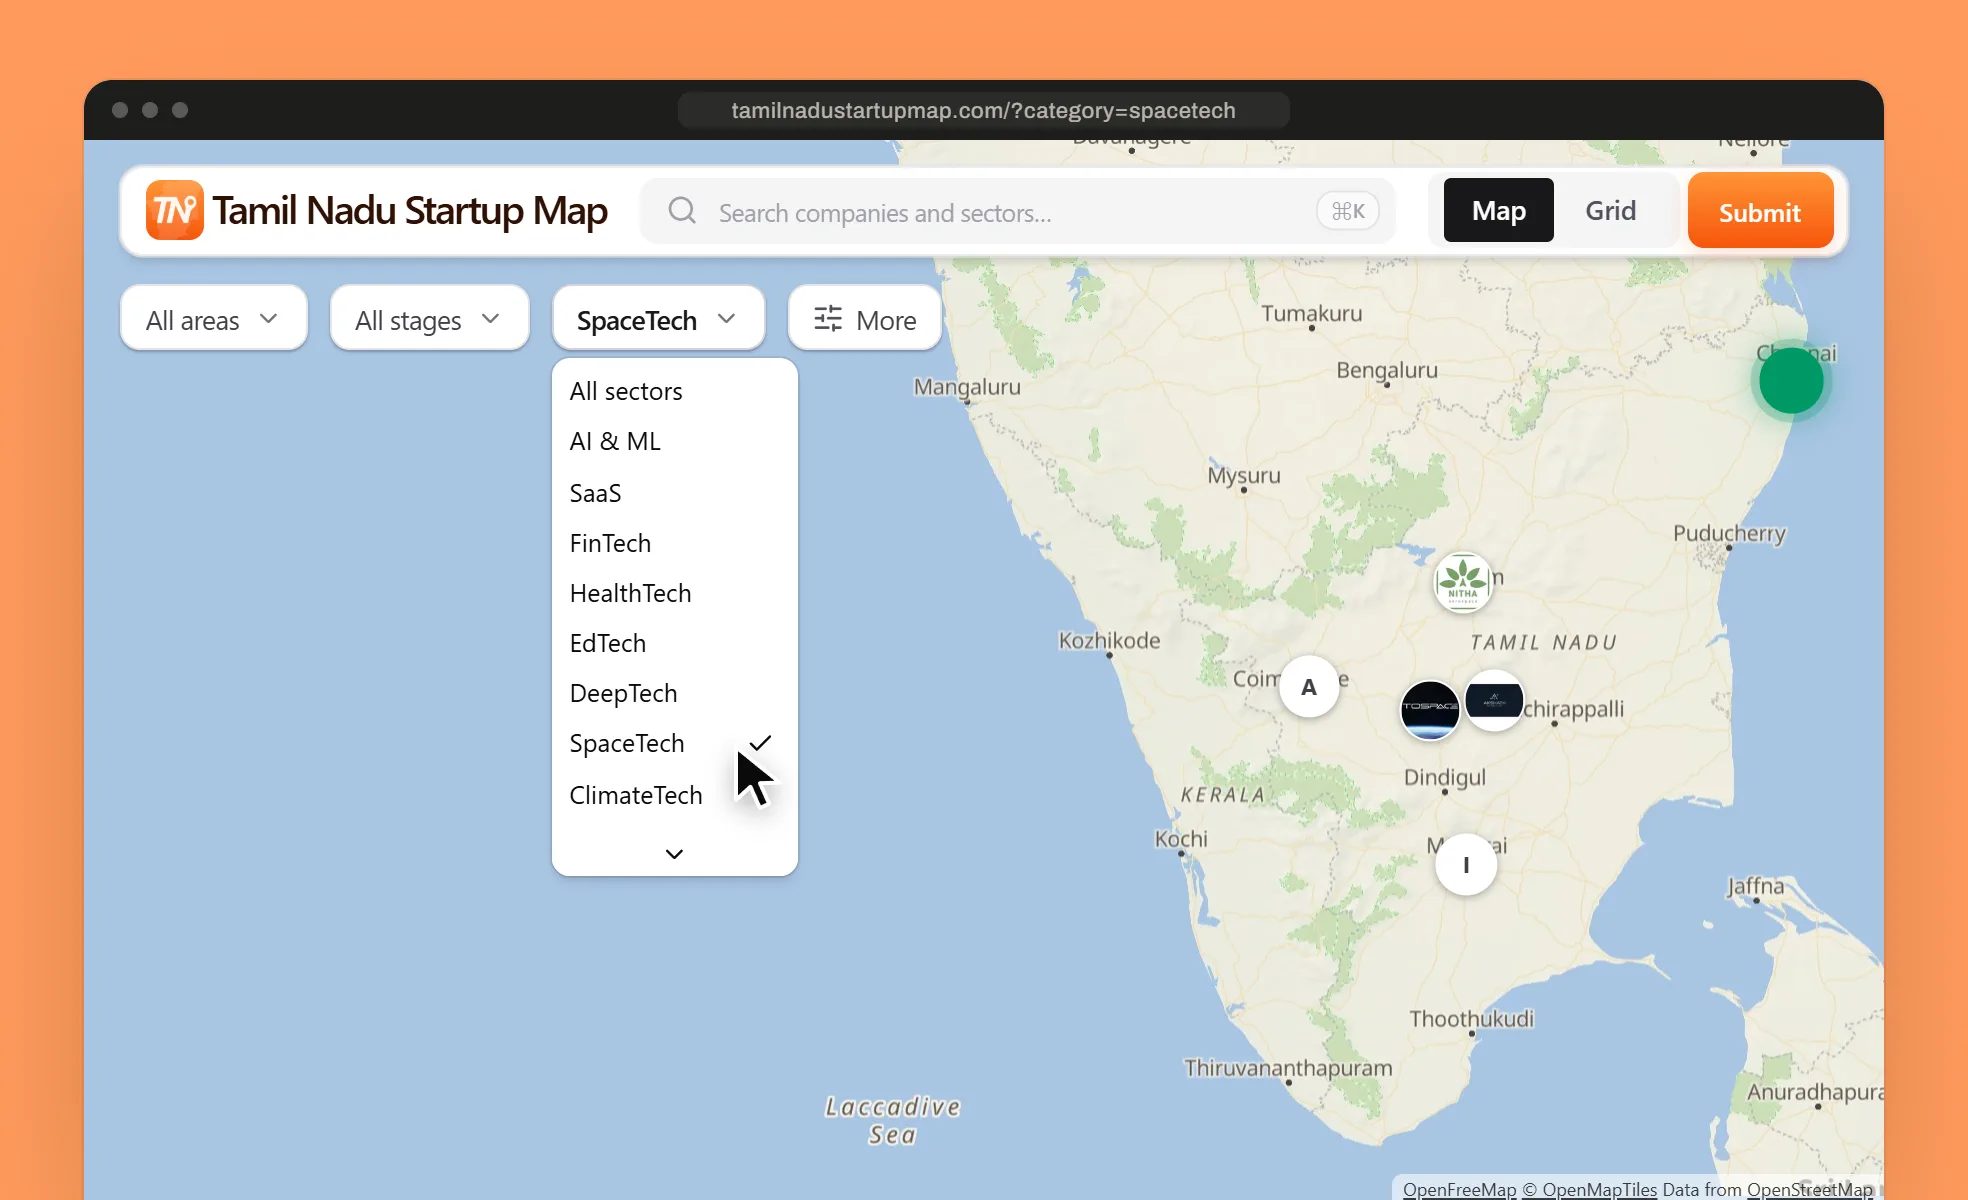The width and height of the screenshot is (1968, 1200).
Task: Open the OpenMapTiles attribution link
Action: click(1590, 1189)
